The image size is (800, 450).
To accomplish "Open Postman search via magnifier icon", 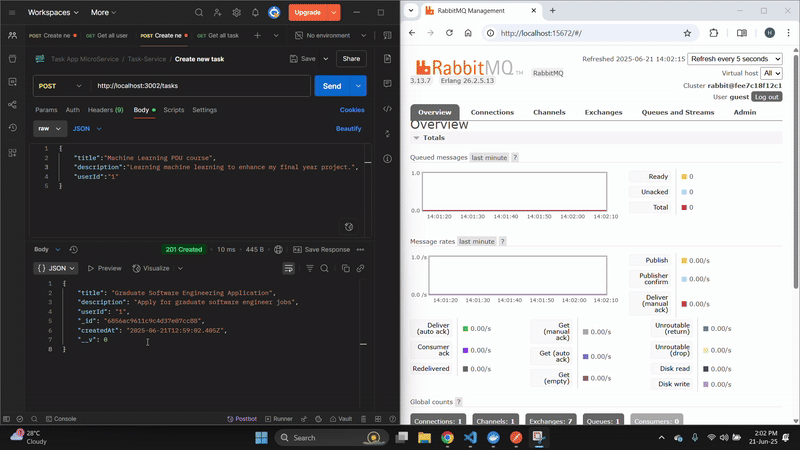I will (199, 13).
